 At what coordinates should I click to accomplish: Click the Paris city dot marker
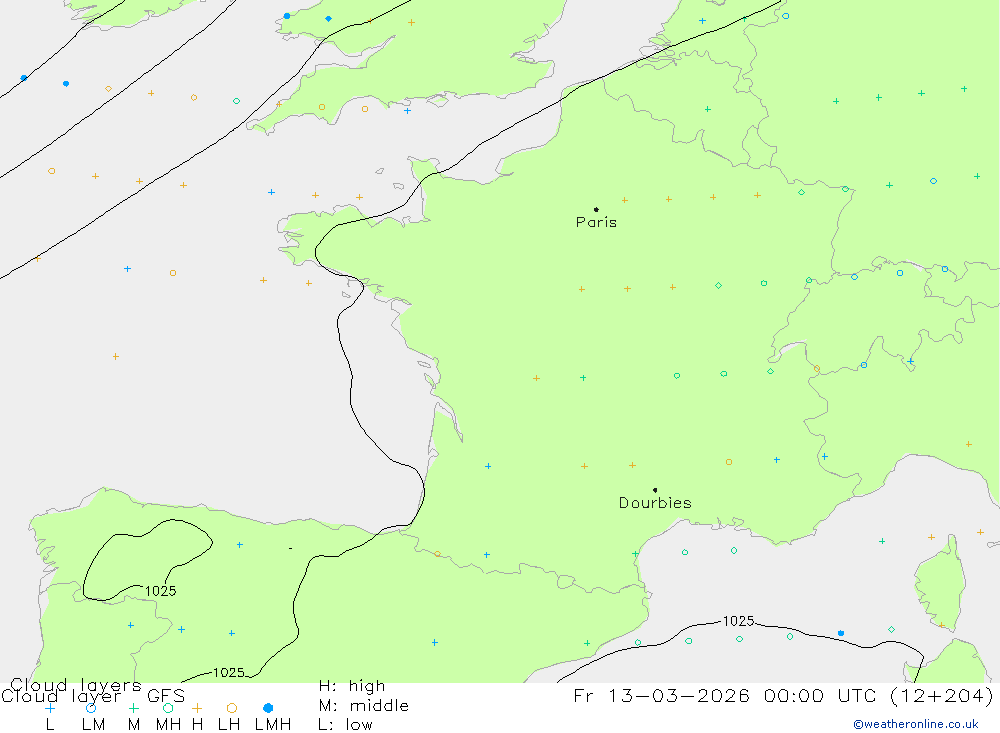coord(596,209)
